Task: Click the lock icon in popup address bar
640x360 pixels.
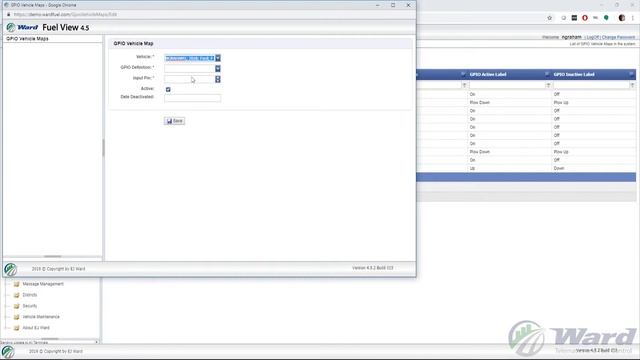Action: 8,14
